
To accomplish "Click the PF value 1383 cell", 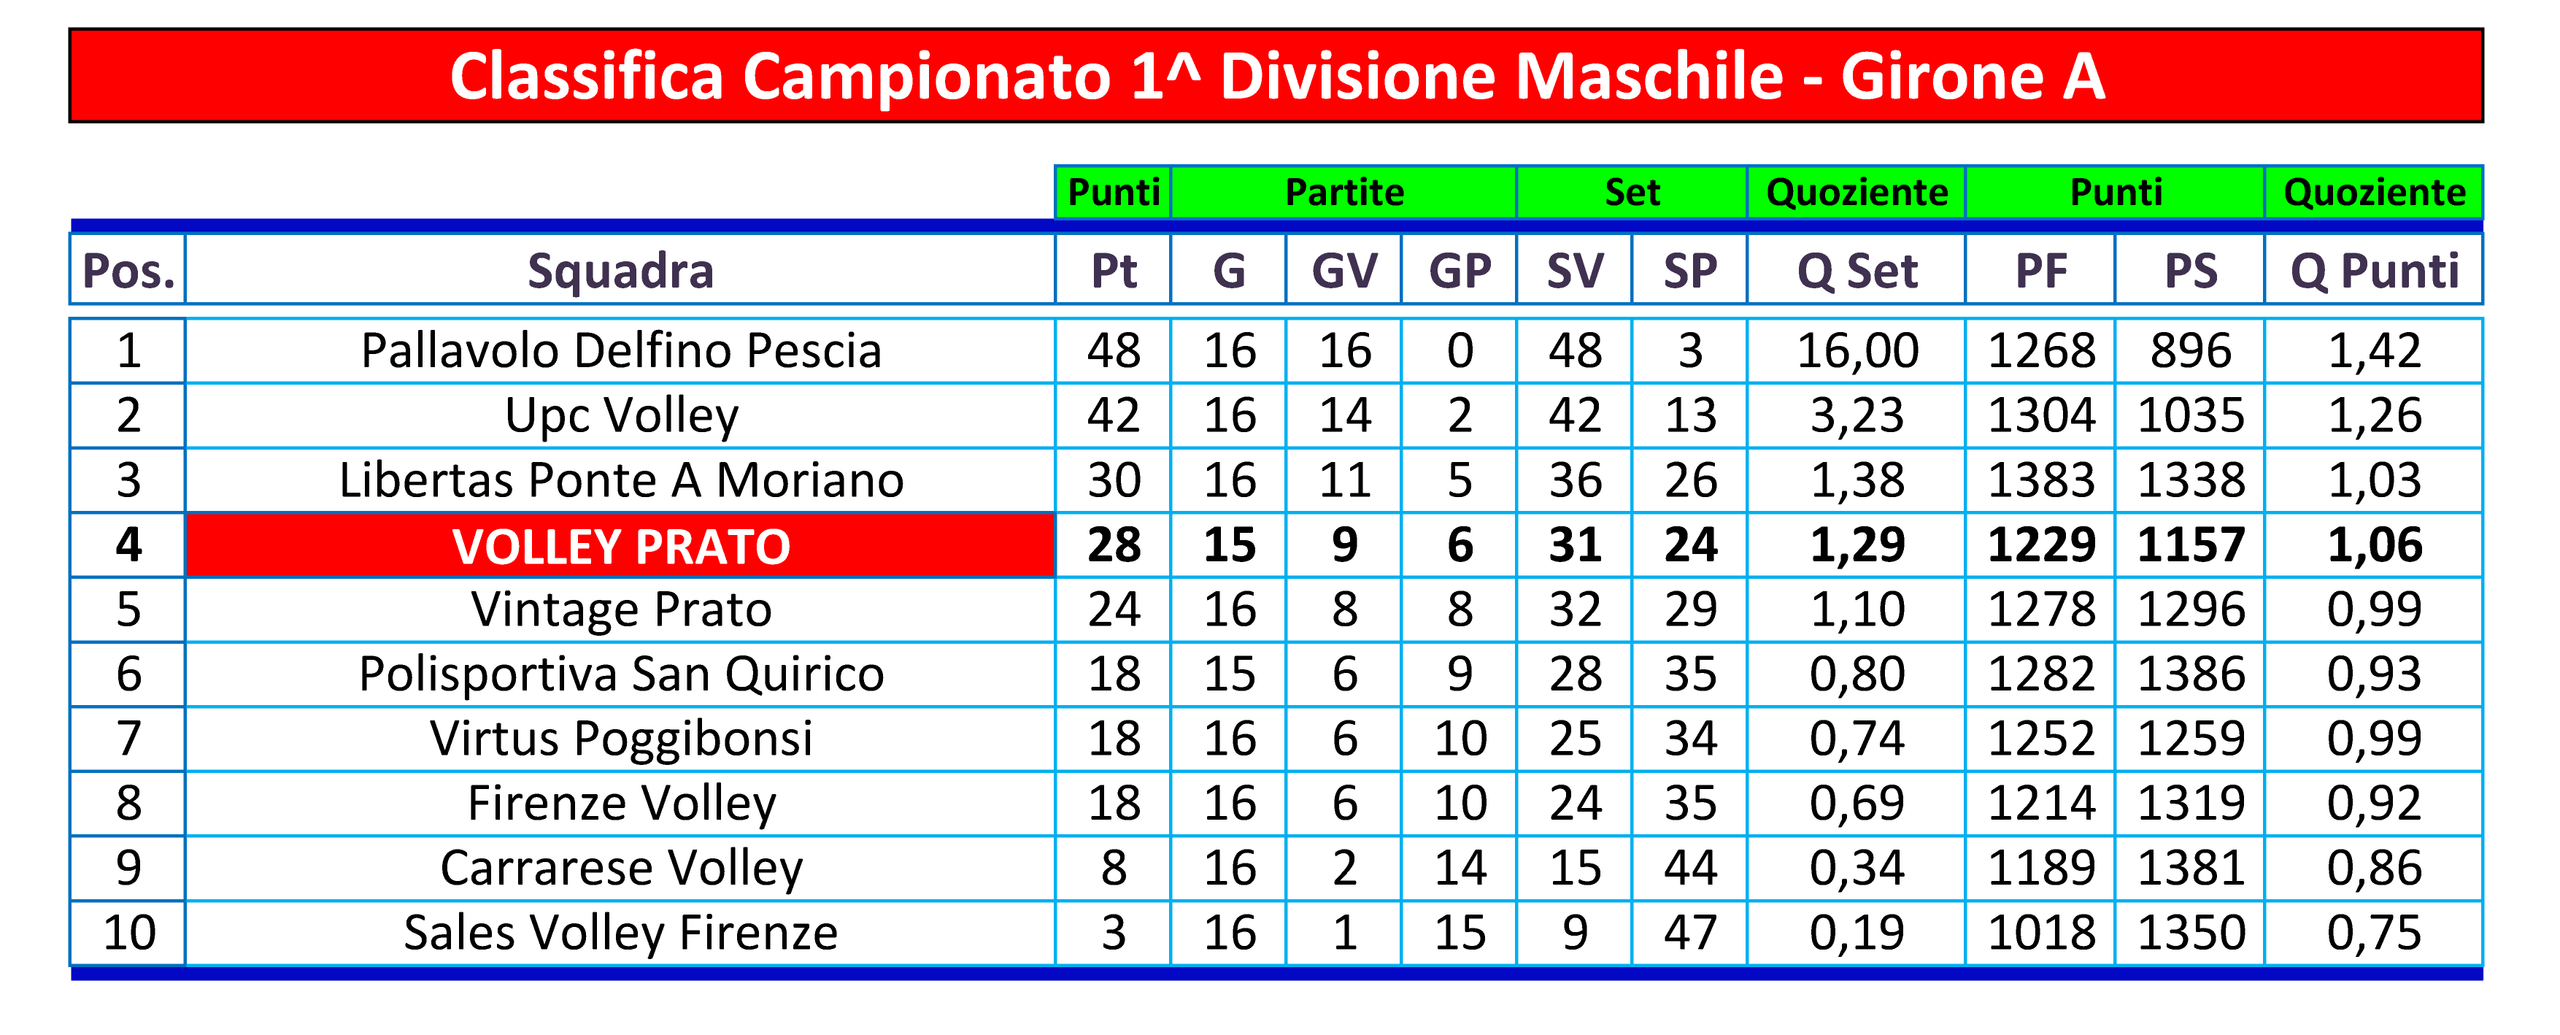I will click(2040, 480).
